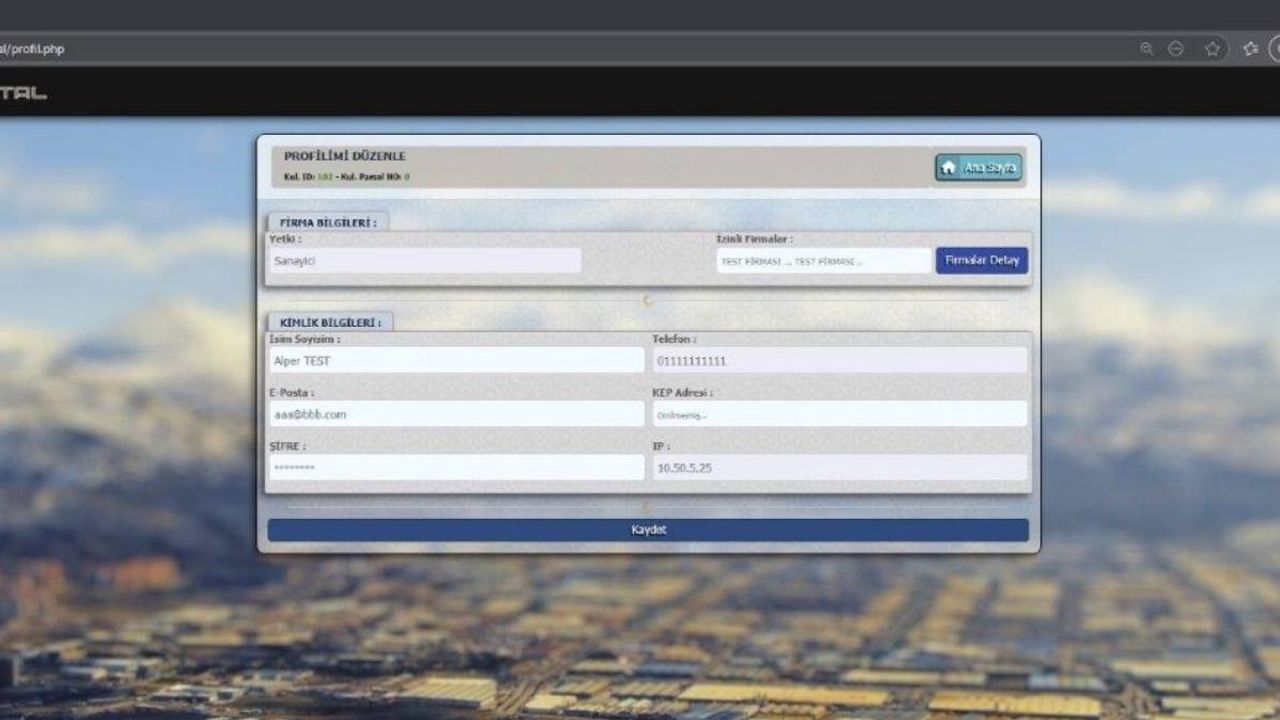Viewport: 1280px width, 720px height.
Task: Click the ŞİFRE password field
Action: click(x=456, y=467)
